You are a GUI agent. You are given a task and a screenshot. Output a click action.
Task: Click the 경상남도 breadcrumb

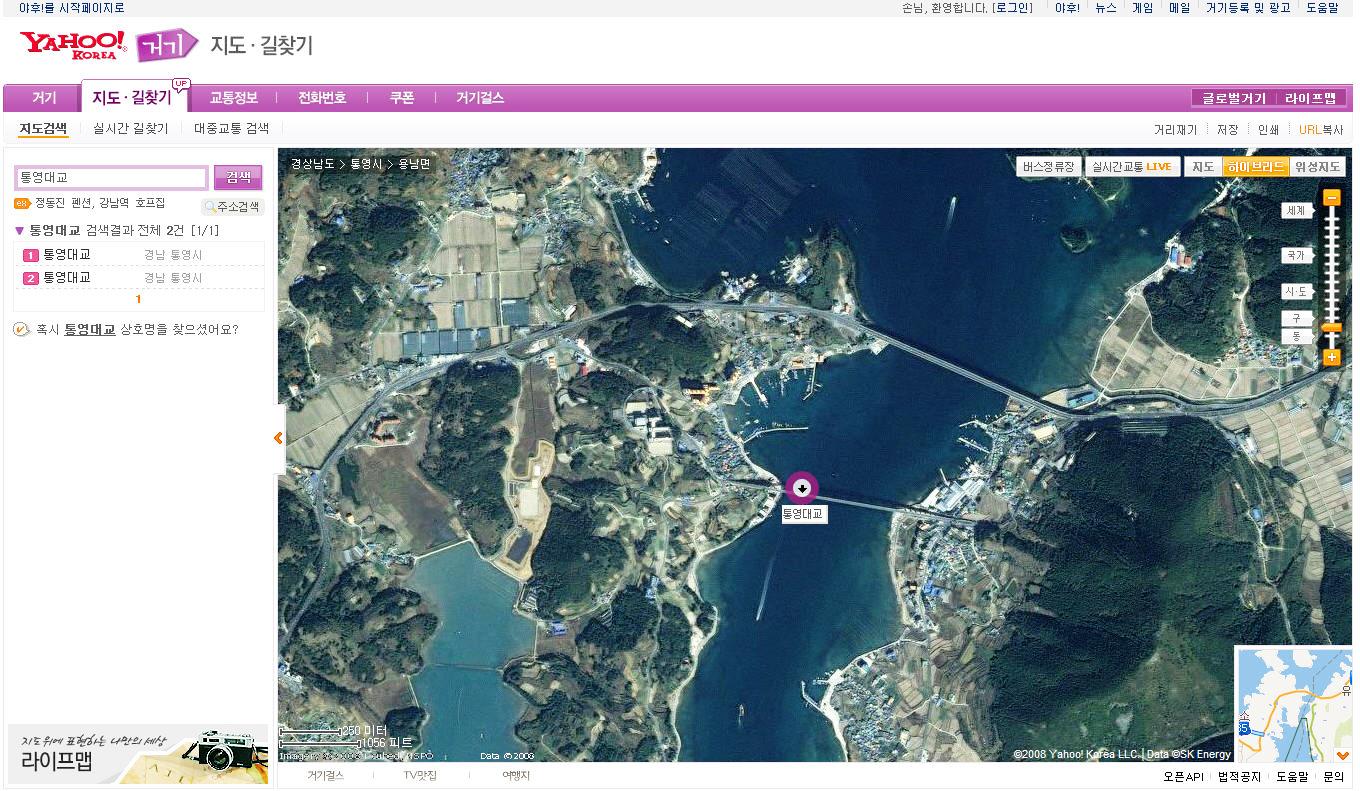[312, 163]
